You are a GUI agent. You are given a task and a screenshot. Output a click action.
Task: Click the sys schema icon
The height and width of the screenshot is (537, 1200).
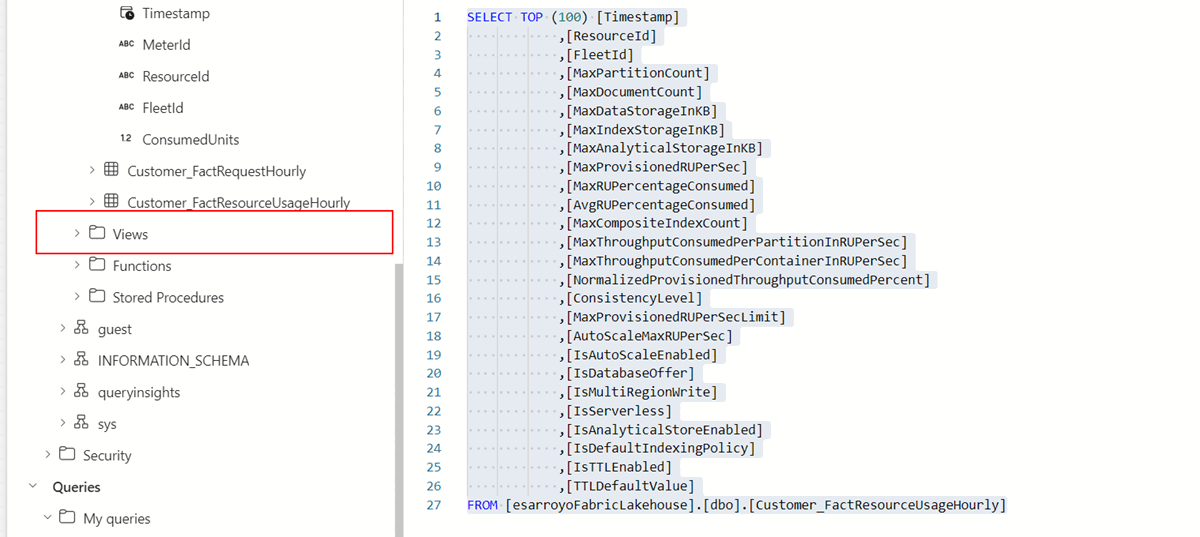coord(81,423)
